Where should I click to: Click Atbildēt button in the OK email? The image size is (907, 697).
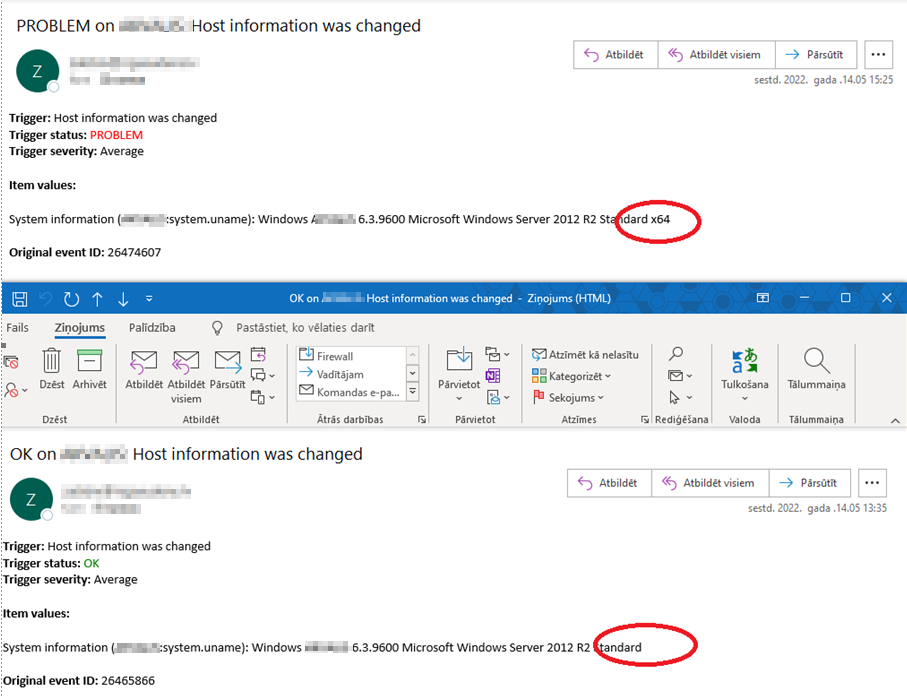click(x=609, y=483)
